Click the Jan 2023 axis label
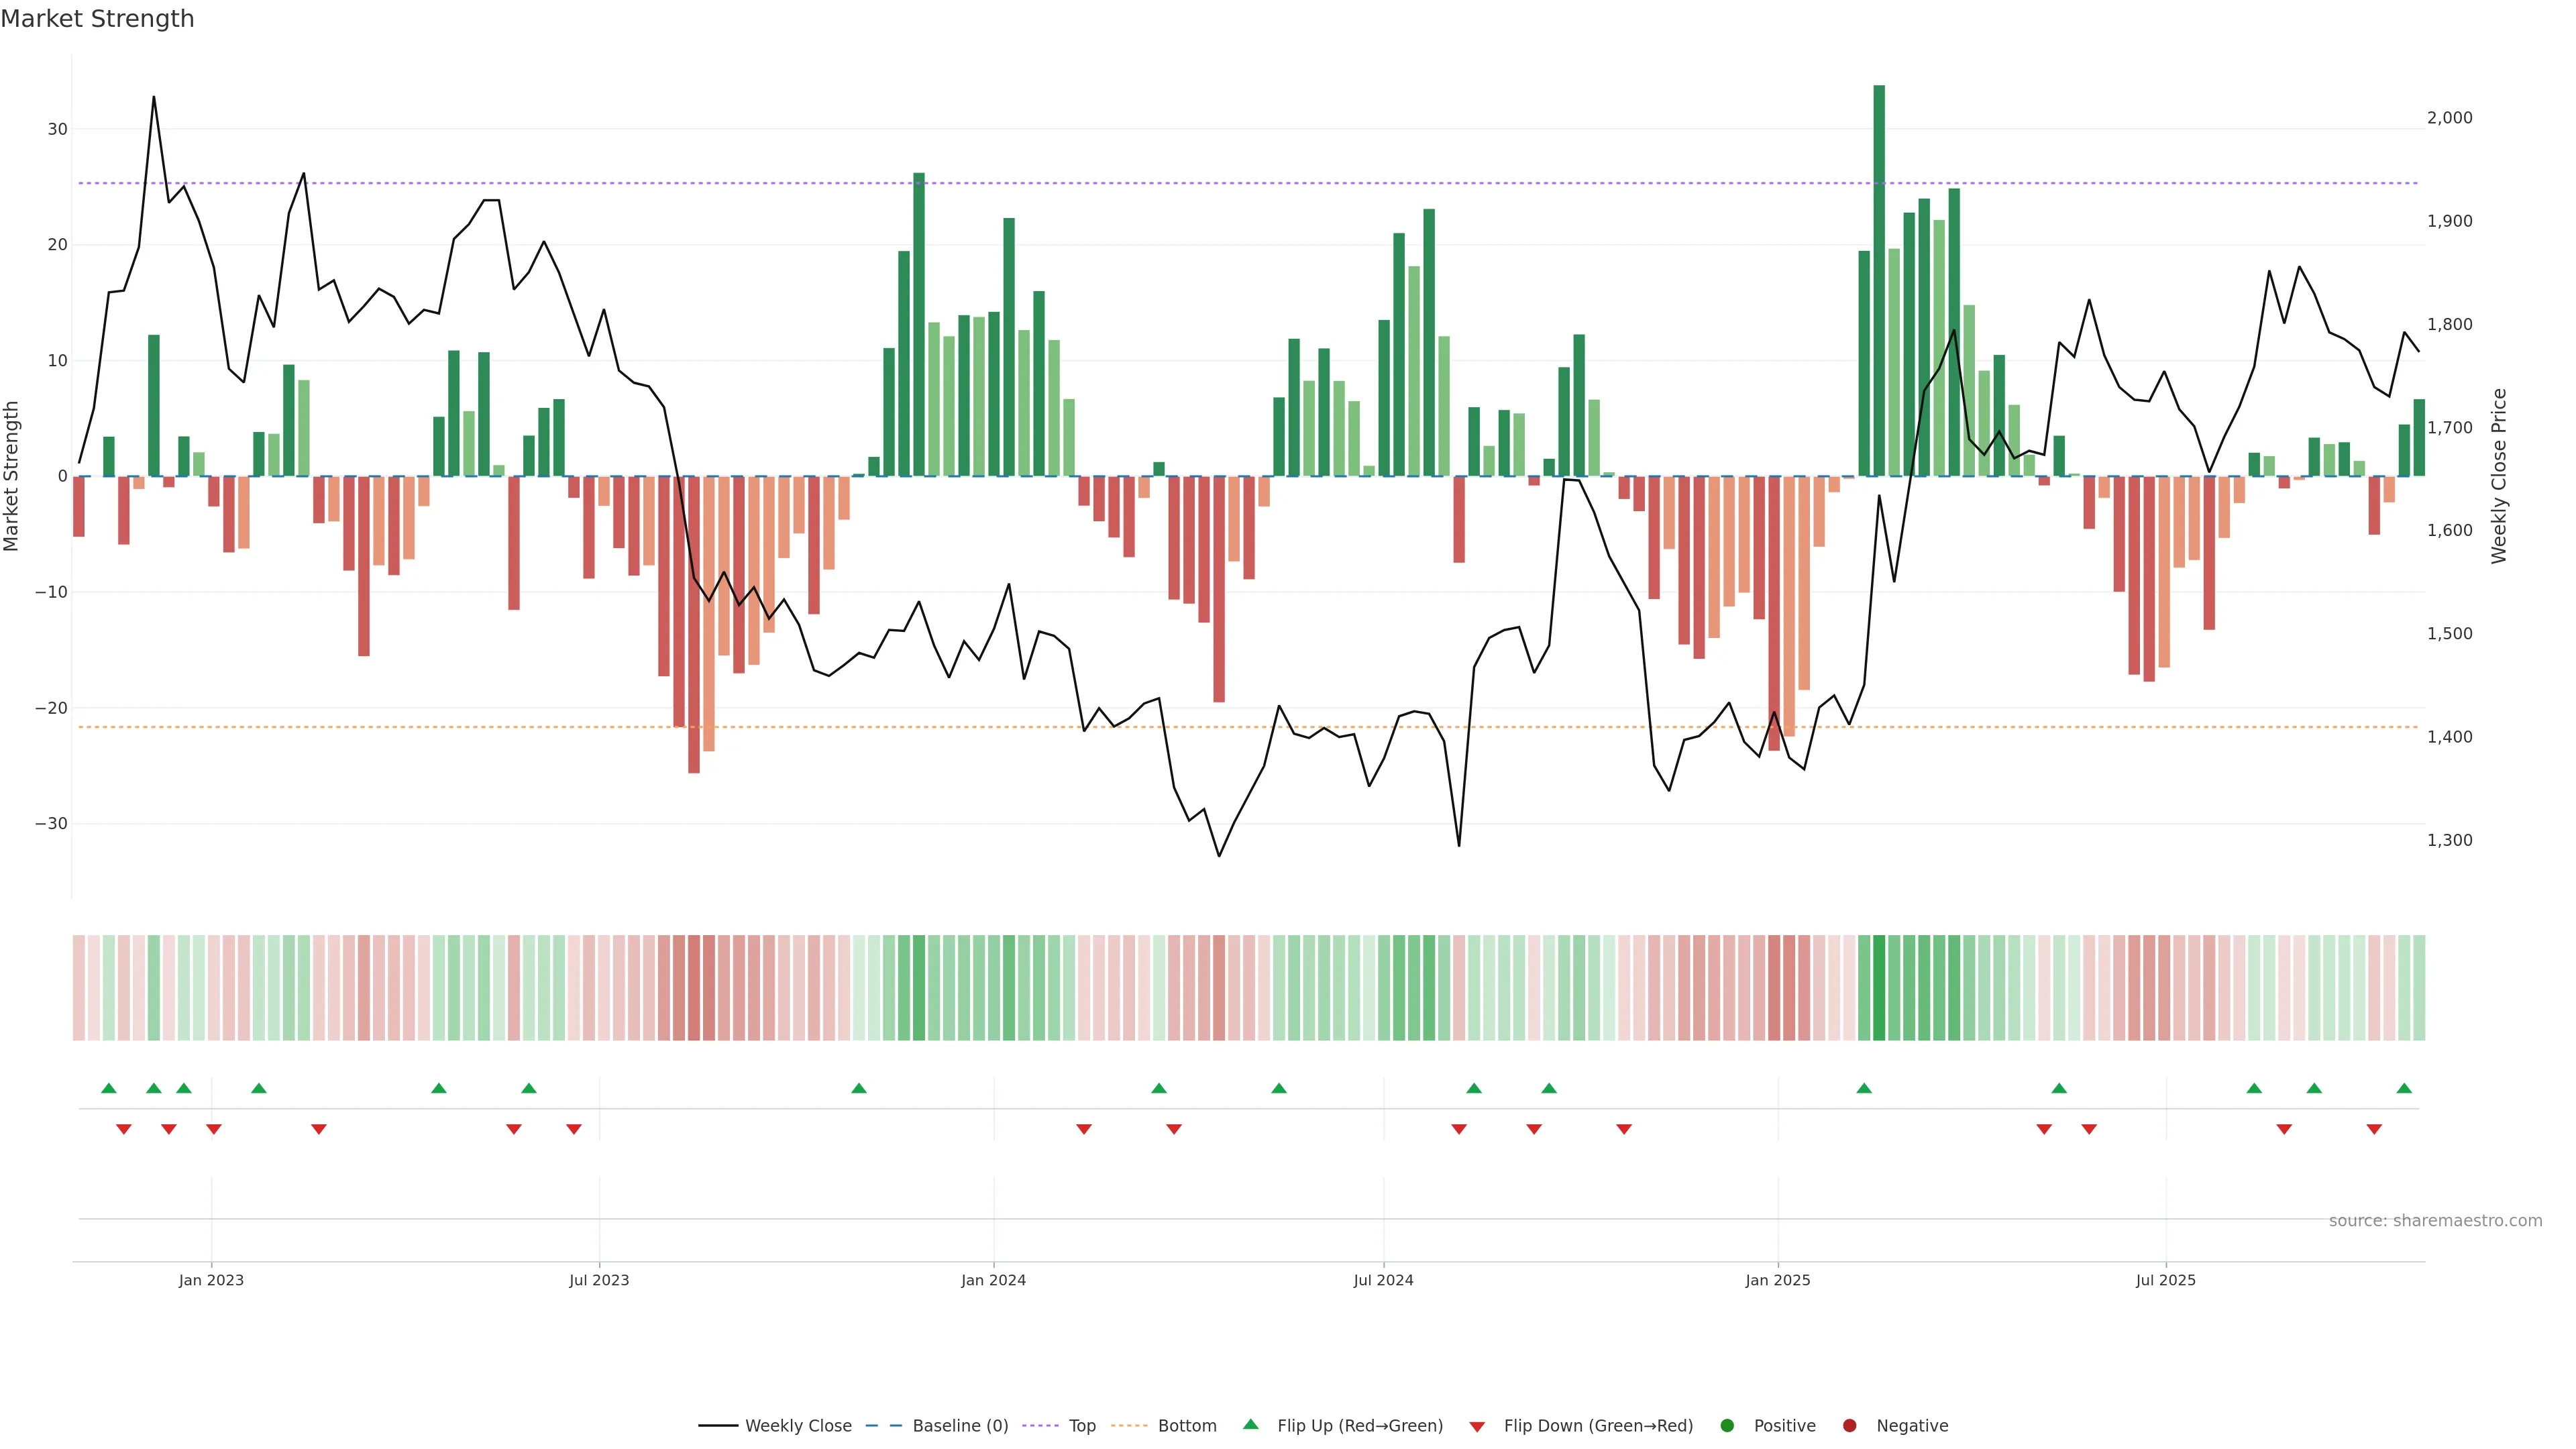 click(x=211, y=1280)
